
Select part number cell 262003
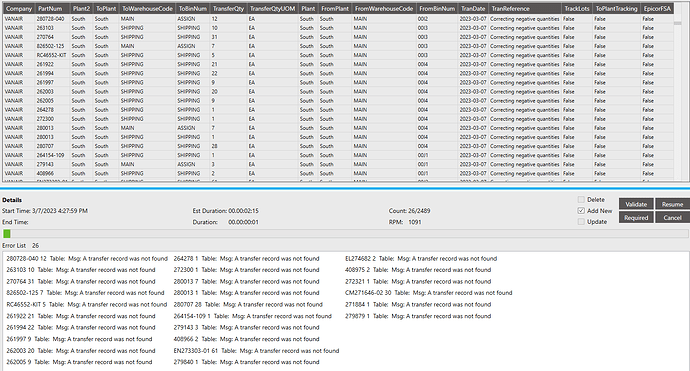tap(52, 92)
